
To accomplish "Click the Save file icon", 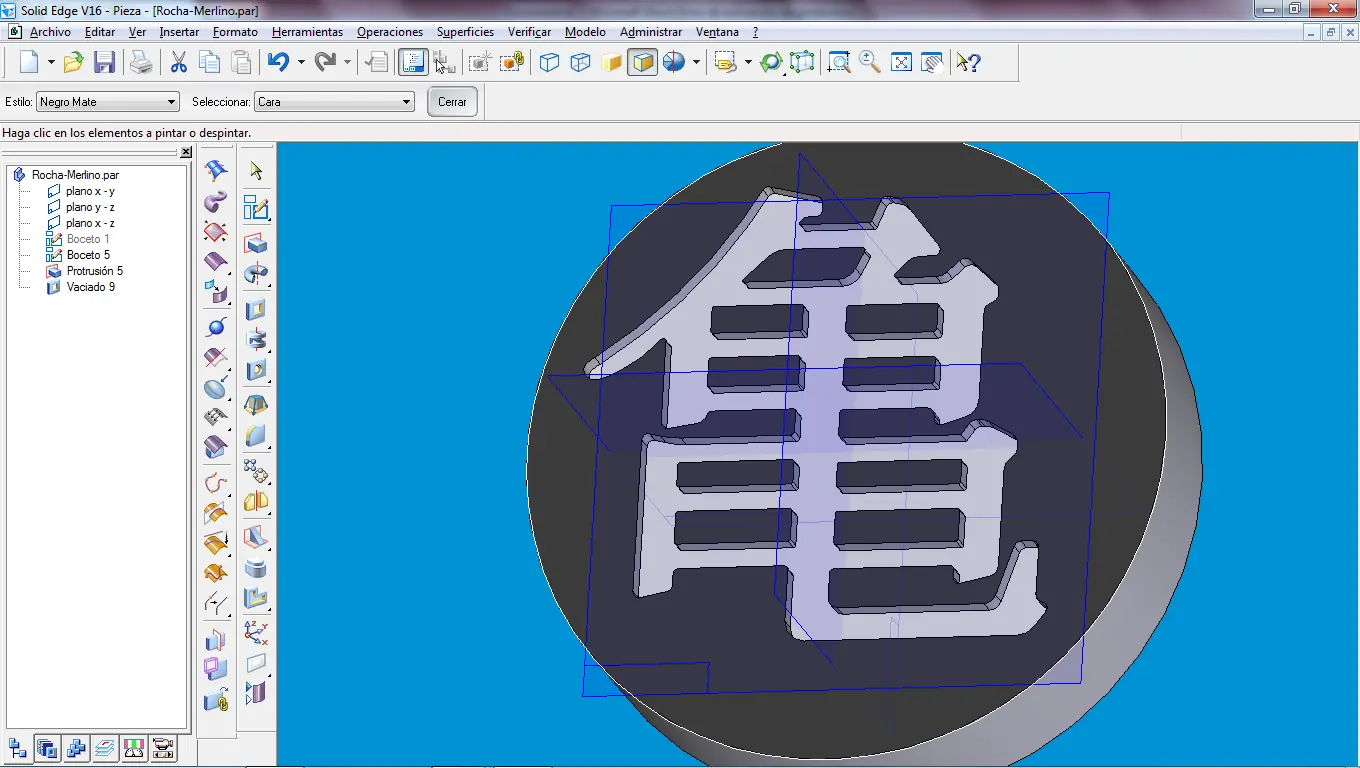I will [x=104, y=63].
